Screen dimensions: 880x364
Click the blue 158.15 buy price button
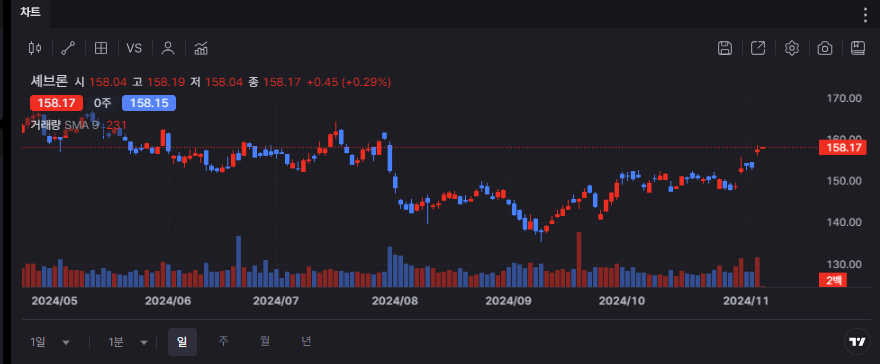coord(149,103)
